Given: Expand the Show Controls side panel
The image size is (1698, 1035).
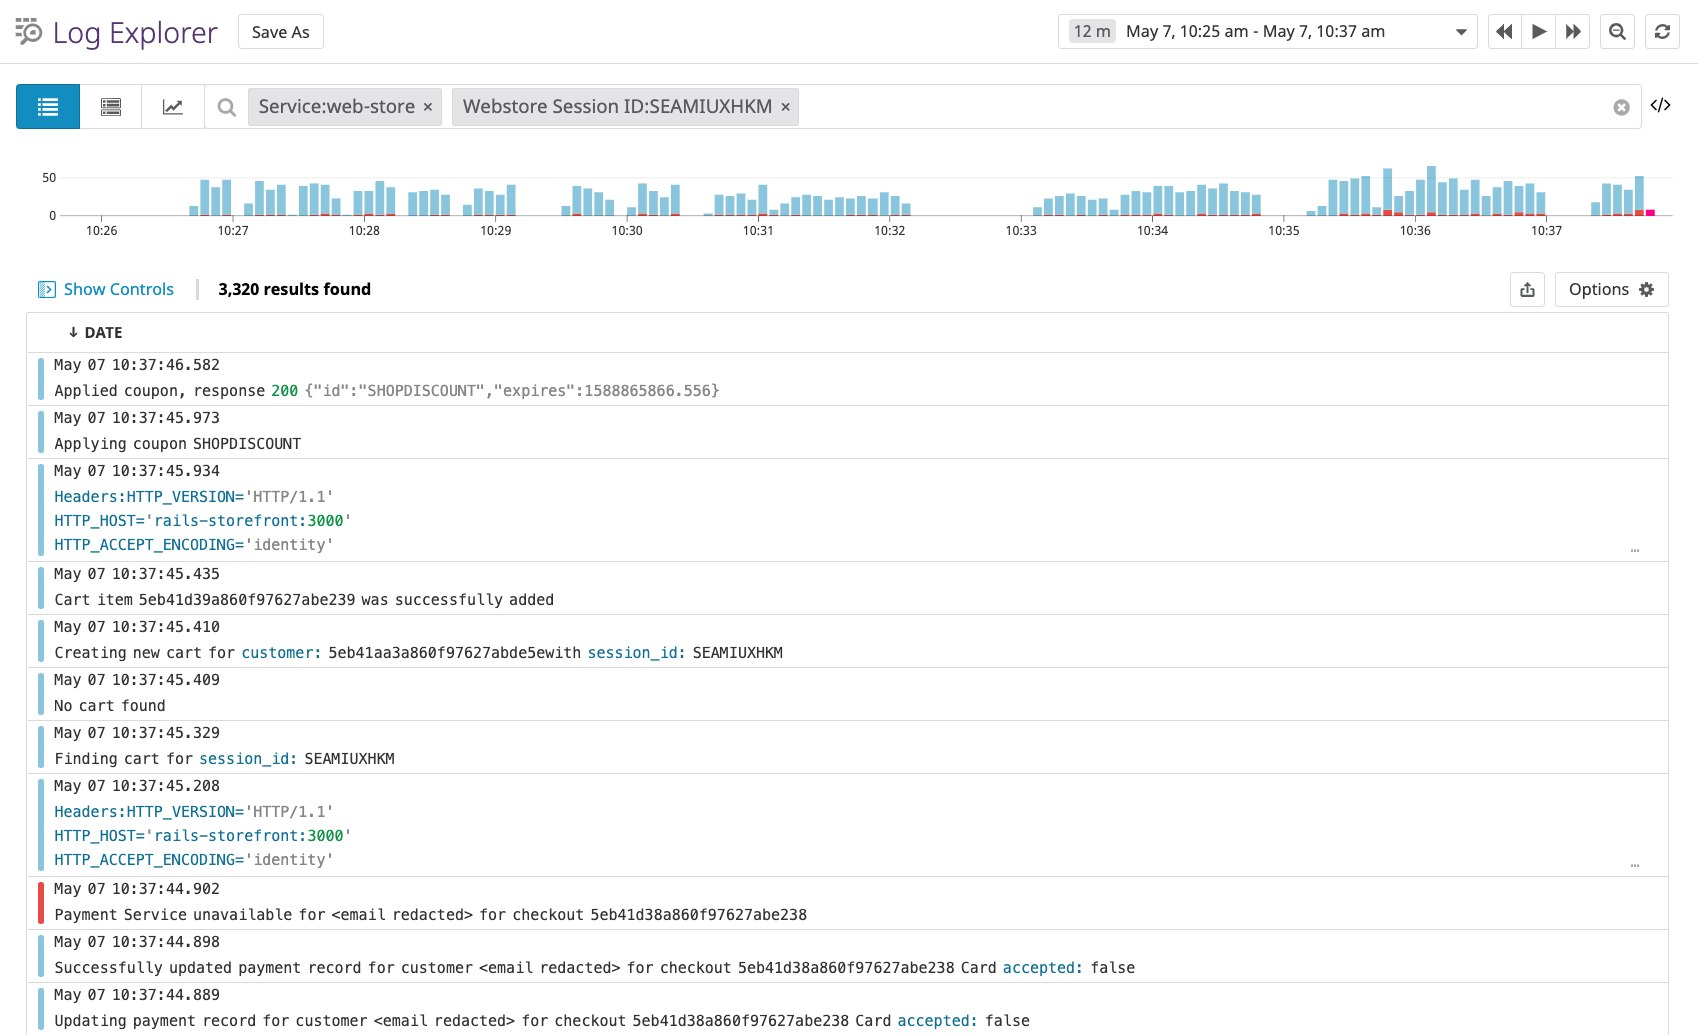Looking at the screenshot, I should tap(106, 290).
